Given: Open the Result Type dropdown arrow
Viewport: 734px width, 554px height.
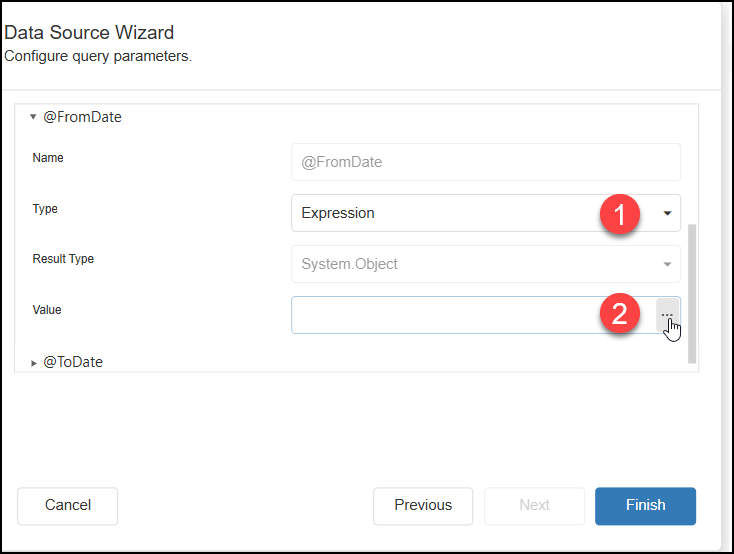Looking at the screenshot, I should [667, 264].
